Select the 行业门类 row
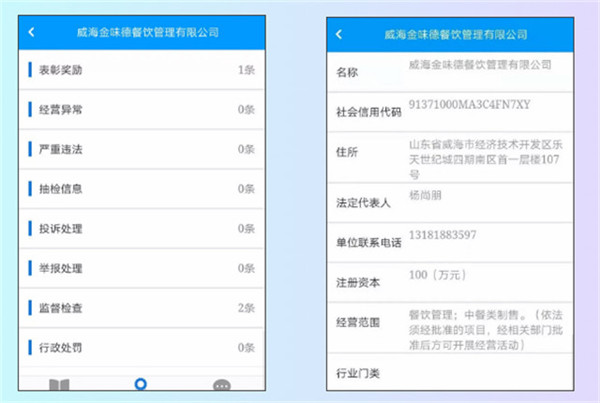Viewport: 600px width, 403px height. click(450, 375)
